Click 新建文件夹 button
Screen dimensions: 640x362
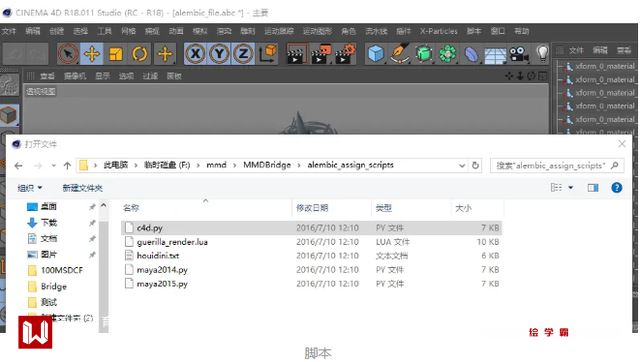click(82, 188)
